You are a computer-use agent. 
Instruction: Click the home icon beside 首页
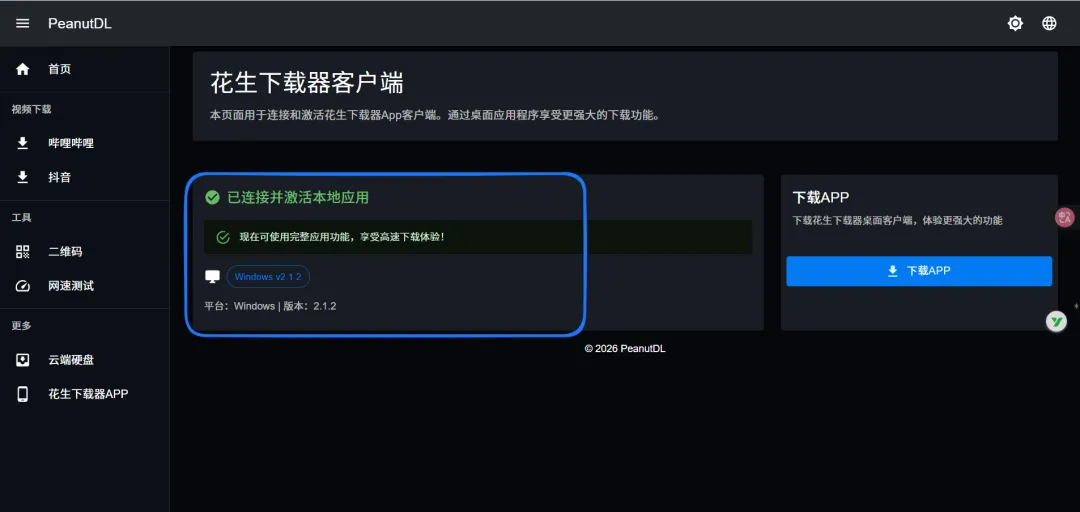pos(23,69)
